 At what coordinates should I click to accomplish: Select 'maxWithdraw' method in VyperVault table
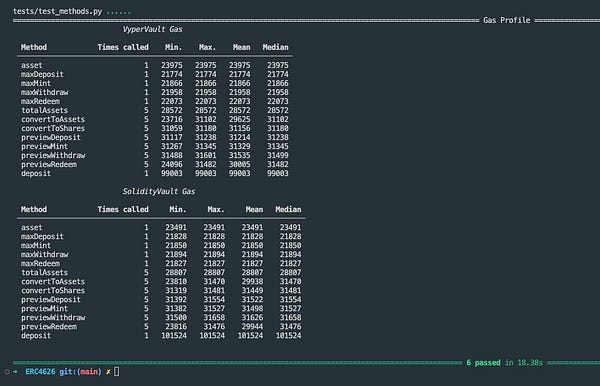click(x=45, y=92)
